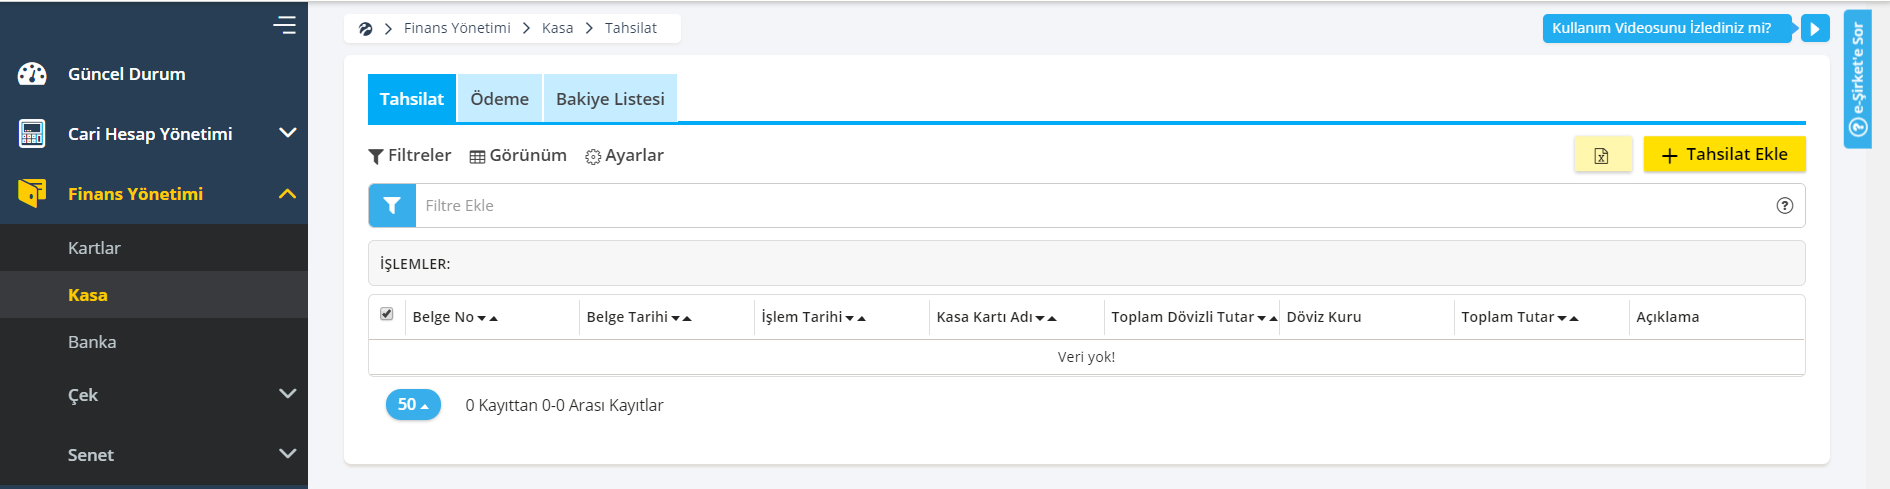Collapse Finans Yönetimi menu chevron

(x=288, y=193)
